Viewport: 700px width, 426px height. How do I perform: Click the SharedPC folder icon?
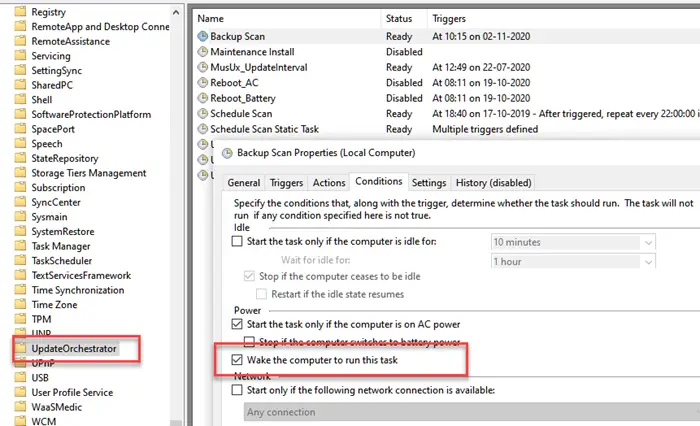click(20, 85)
